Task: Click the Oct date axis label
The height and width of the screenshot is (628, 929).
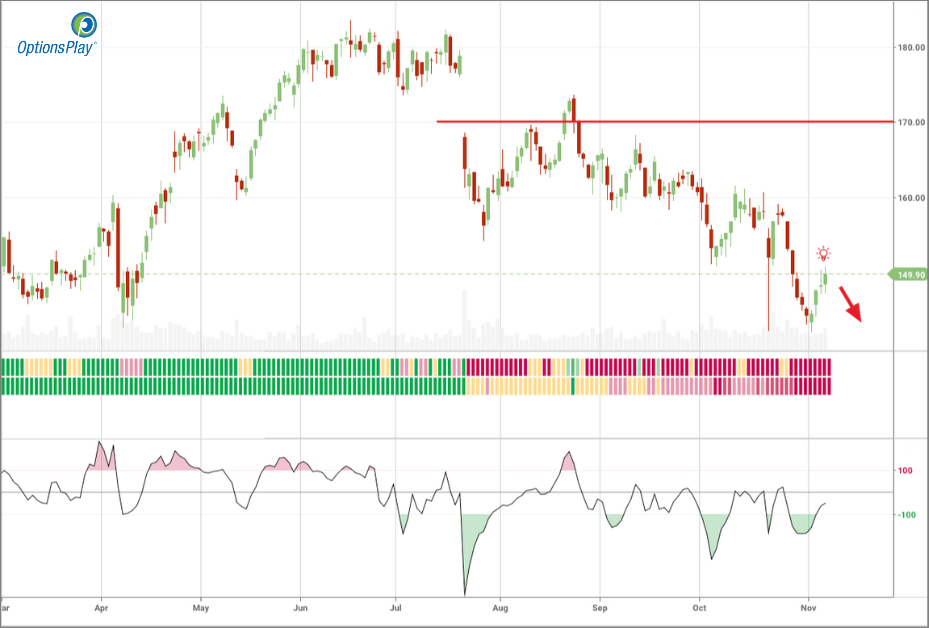Action: [699, 607]
